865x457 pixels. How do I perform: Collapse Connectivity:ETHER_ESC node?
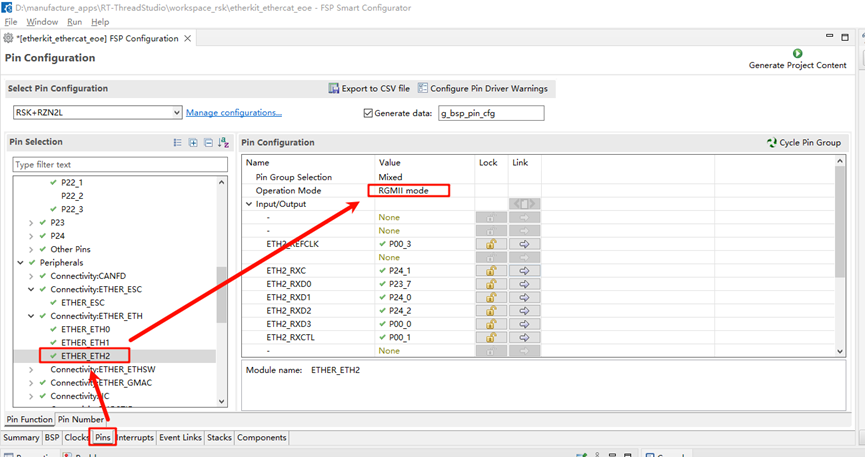coord(31,289)
